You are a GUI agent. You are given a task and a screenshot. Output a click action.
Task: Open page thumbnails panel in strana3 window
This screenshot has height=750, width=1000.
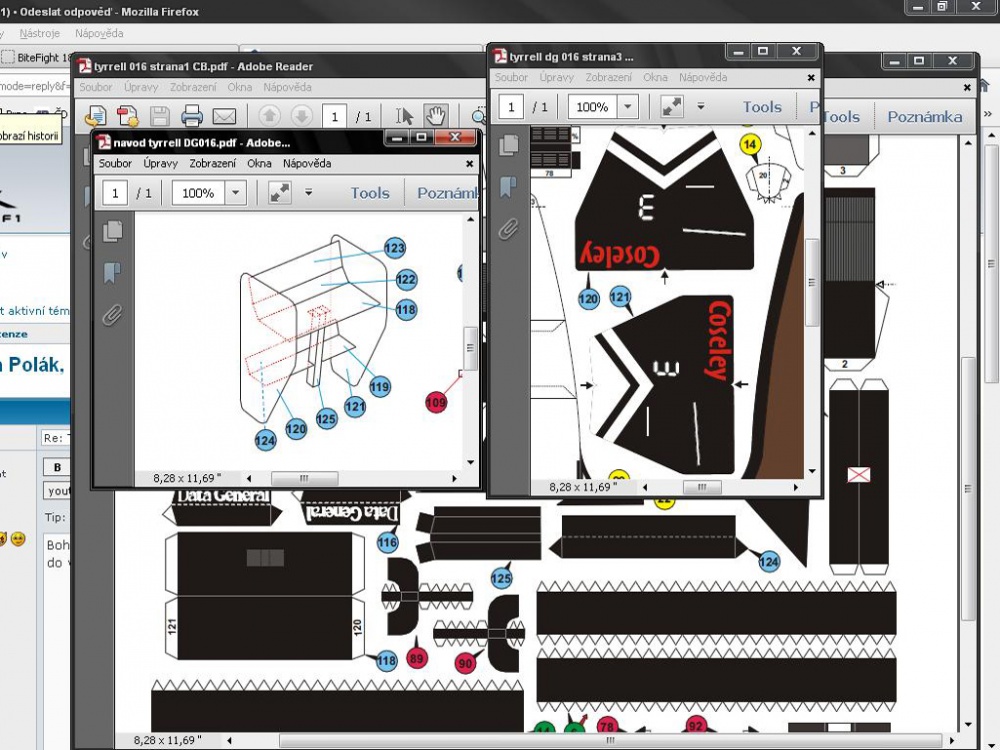[509, 145]
